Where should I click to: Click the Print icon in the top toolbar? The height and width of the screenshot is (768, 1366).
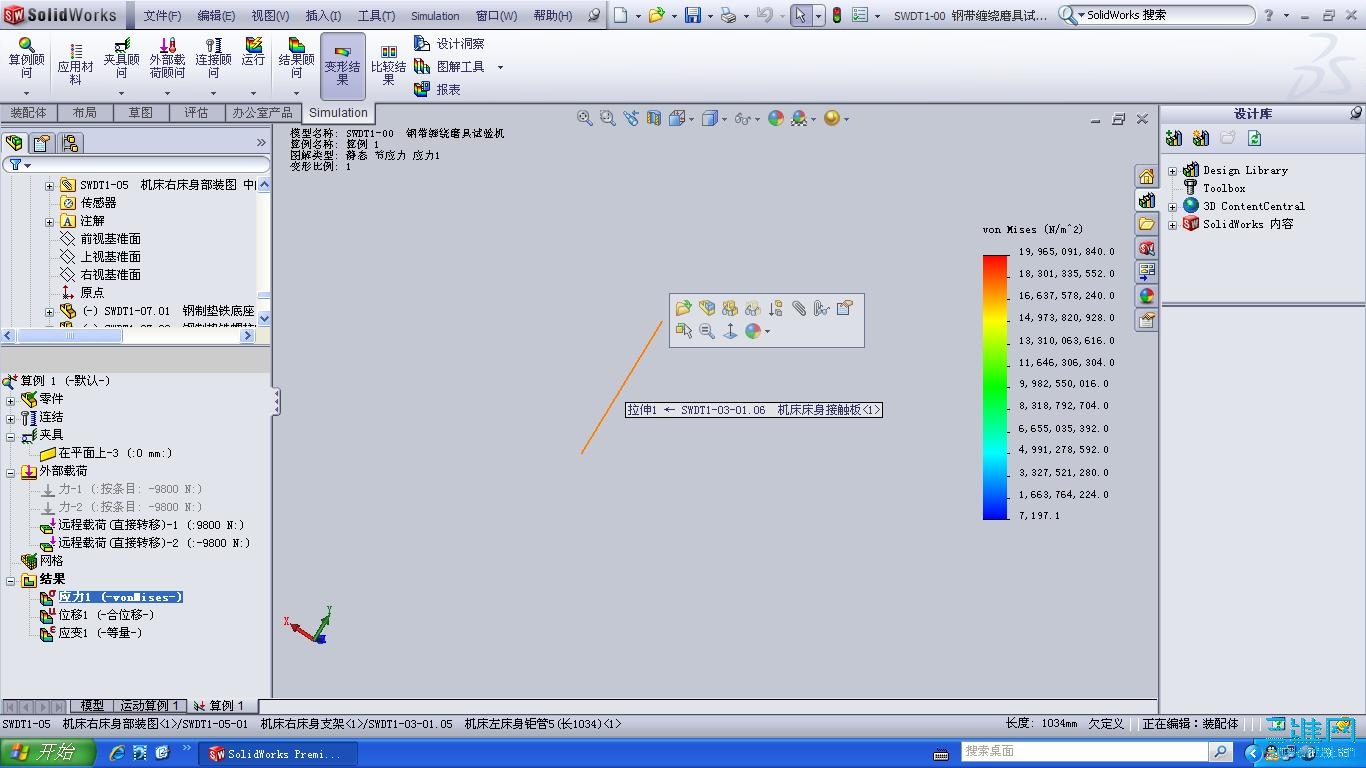[728, 15]
